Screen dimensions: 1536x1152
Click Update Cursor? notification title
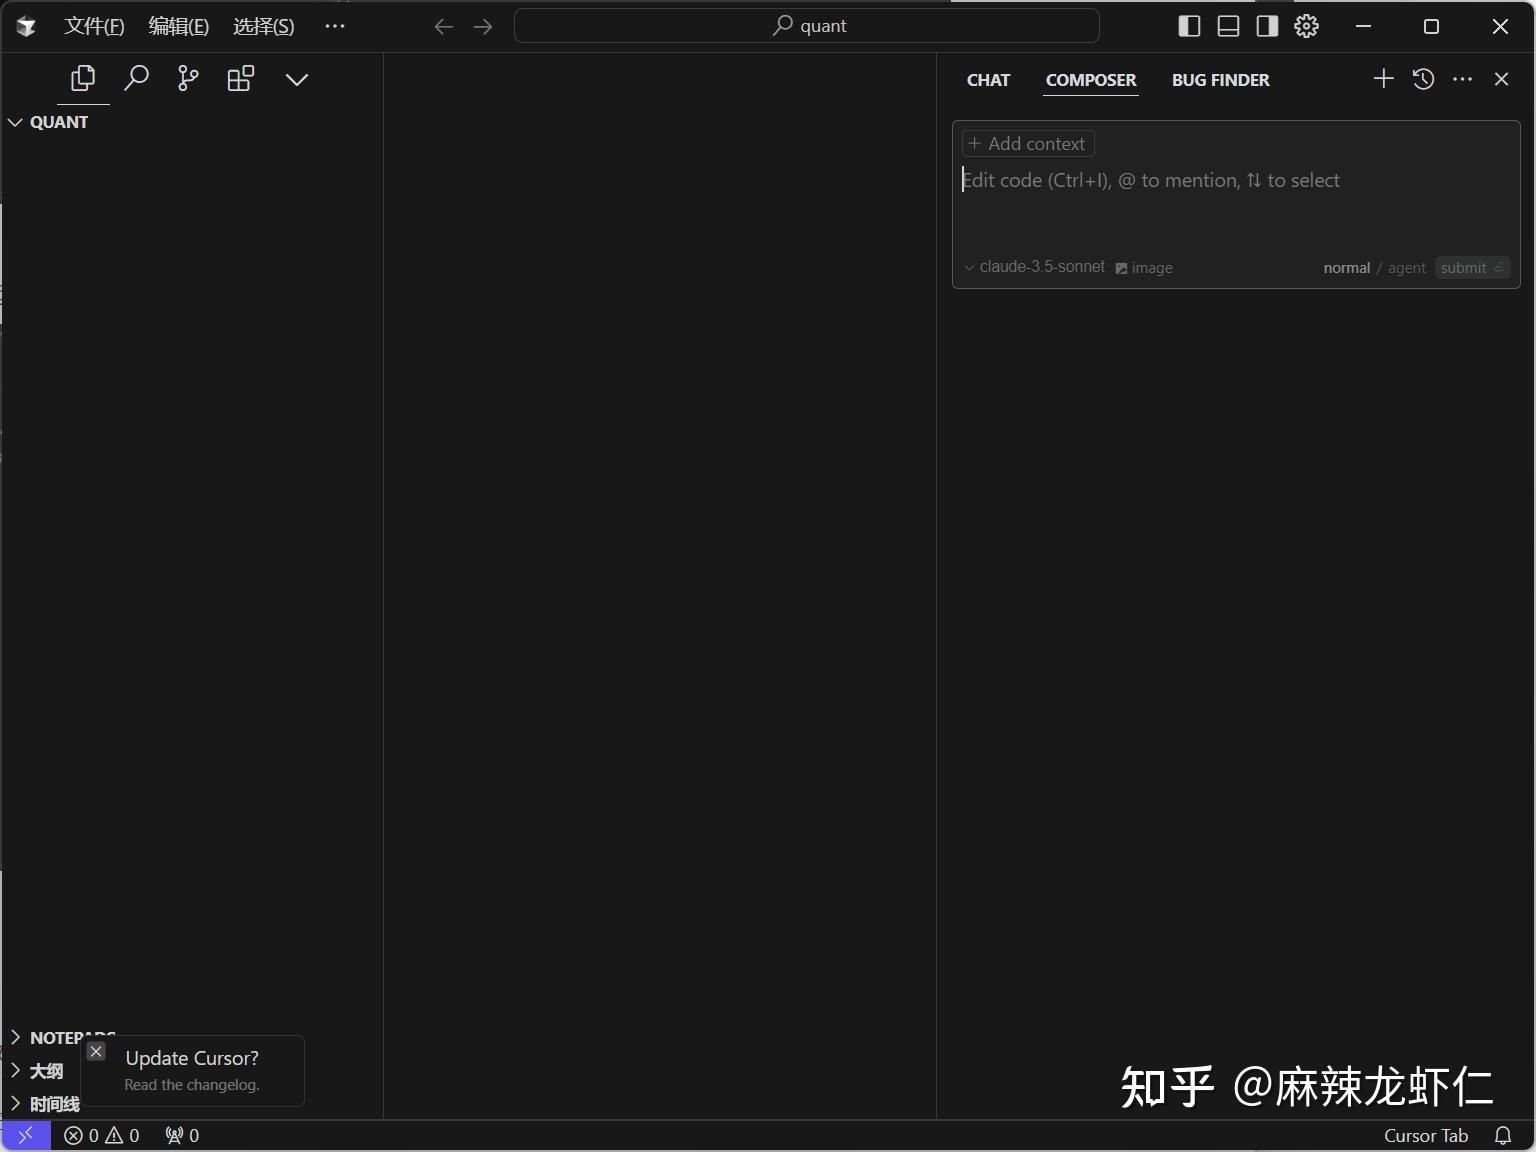(192, 1058)
